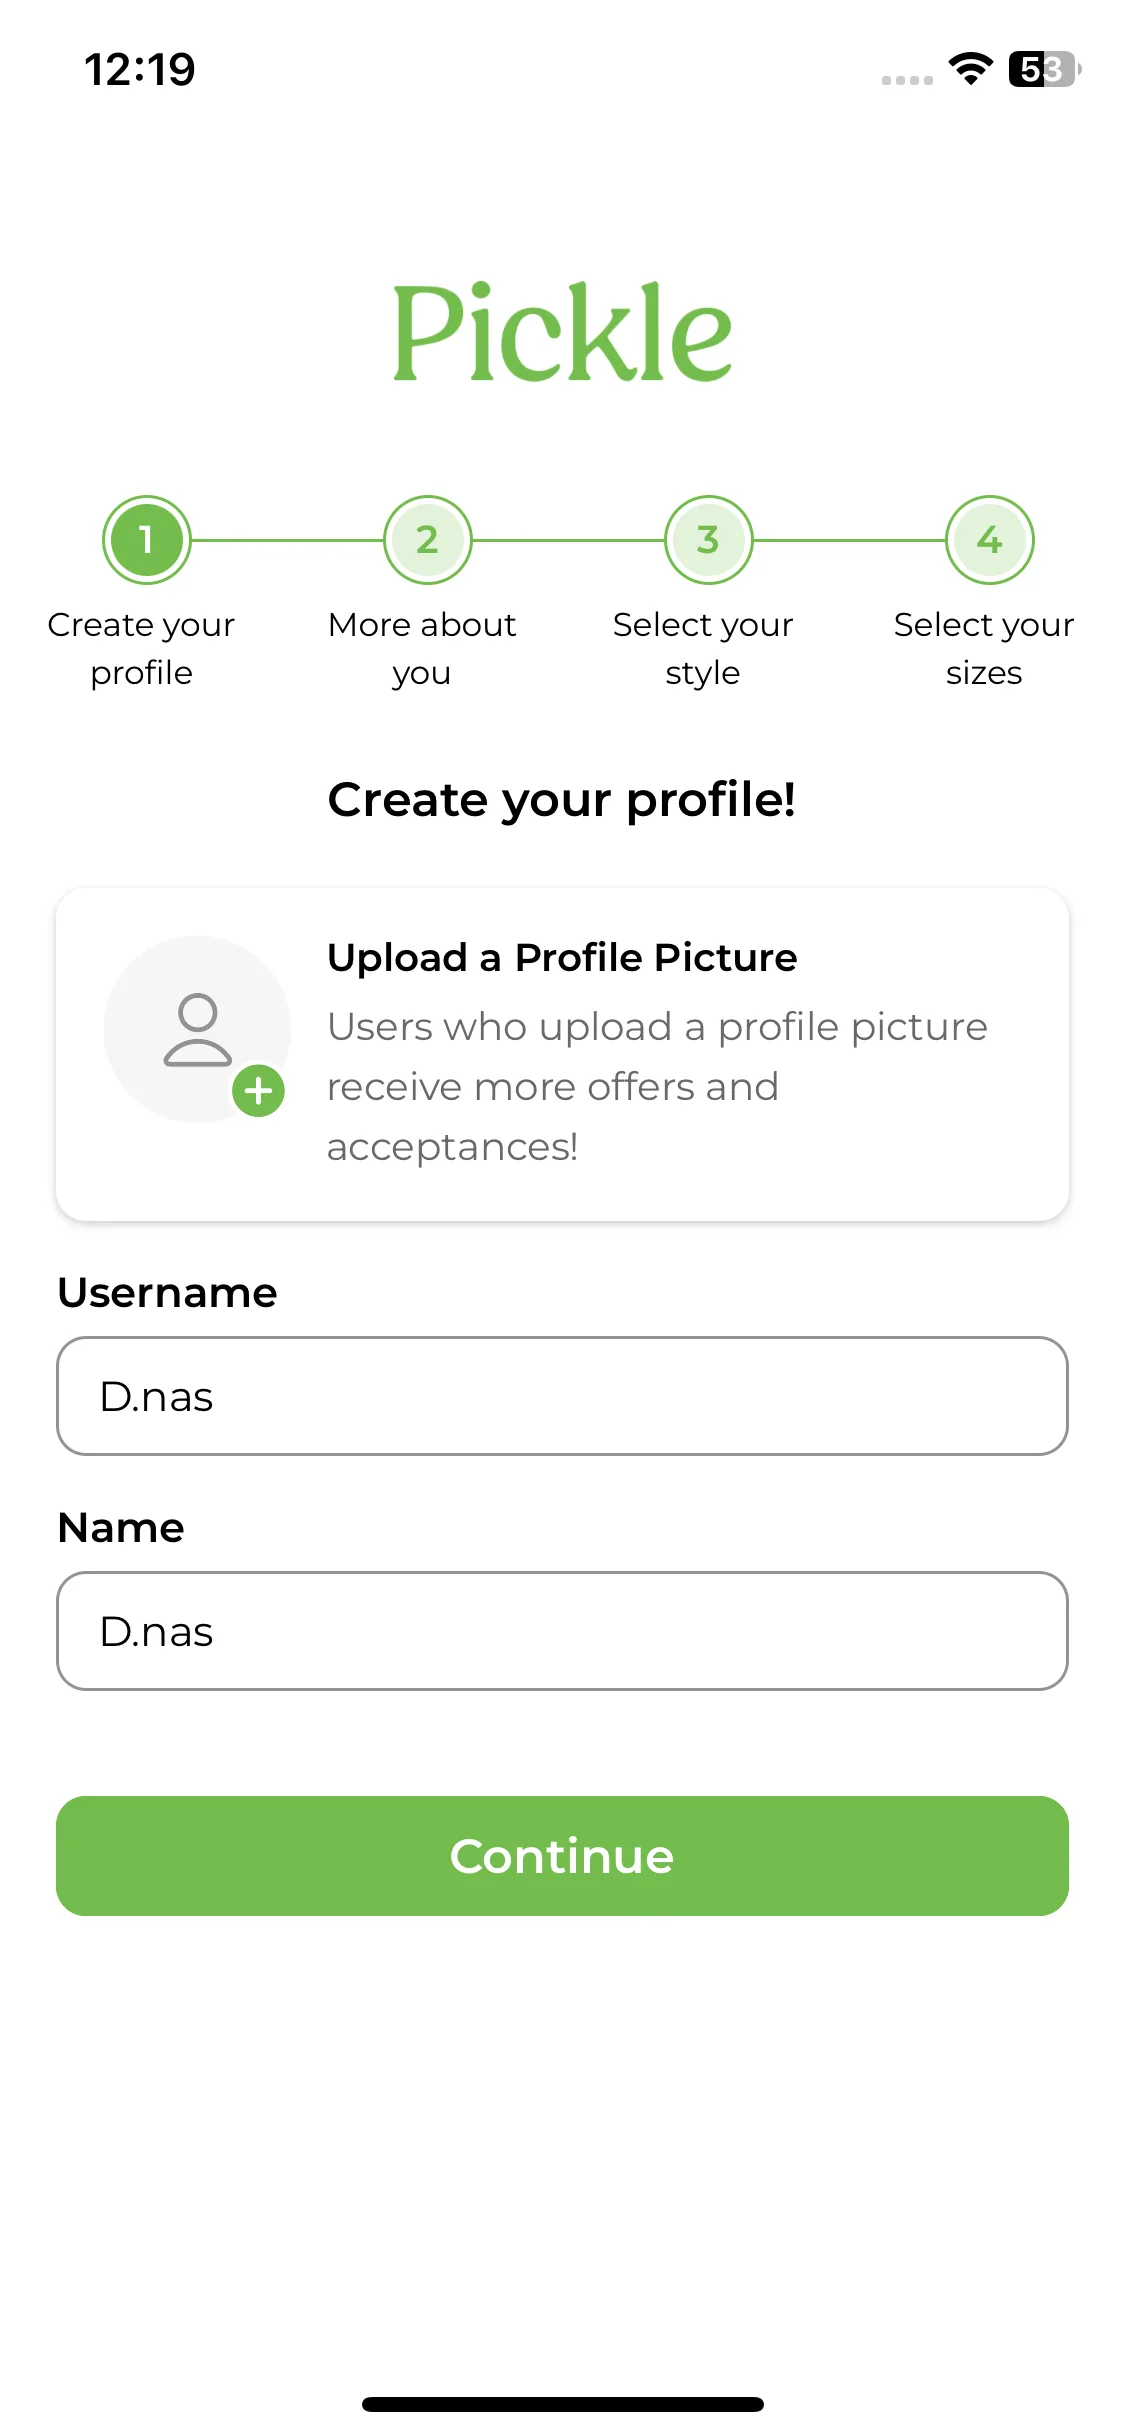Open the 'Select your style' step label
Screen dimensions: 1125x2436
click(x=703, y=648)
